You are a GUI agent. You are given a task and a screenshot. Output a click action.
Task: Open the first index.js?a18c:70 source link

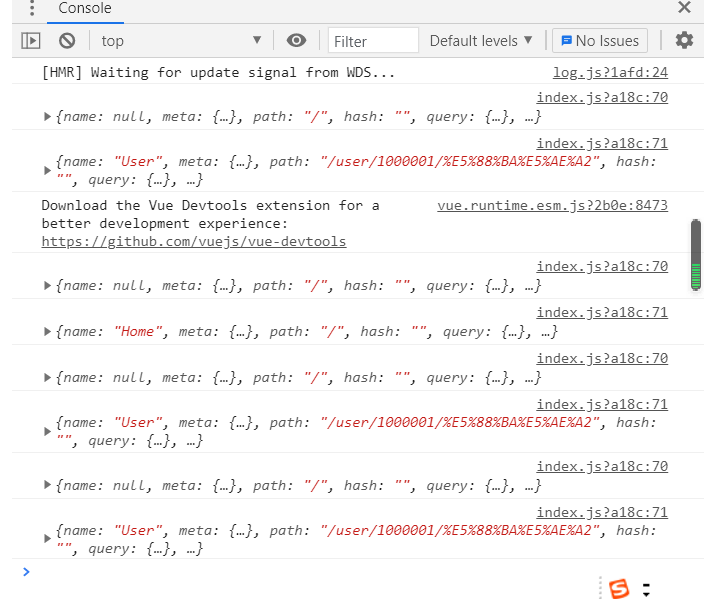click(602, 97)
